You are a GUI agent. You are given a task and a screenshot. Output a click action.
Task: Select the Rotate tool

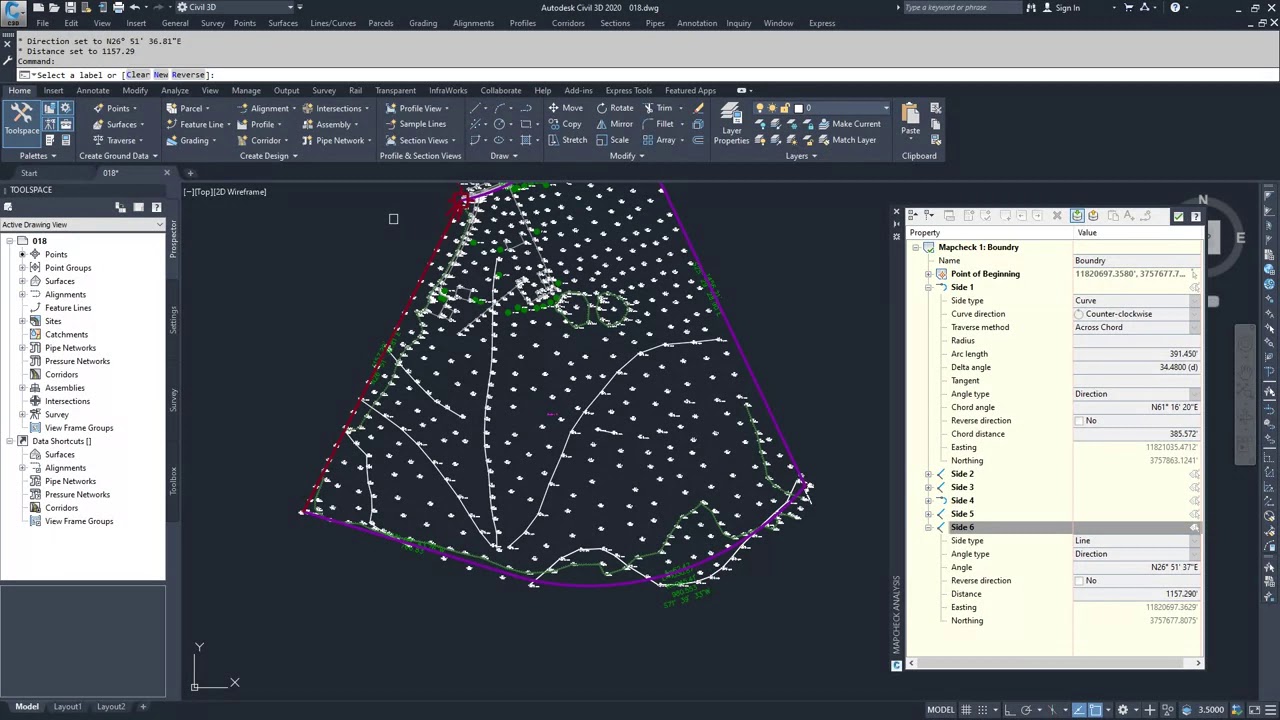pos(614,108)
